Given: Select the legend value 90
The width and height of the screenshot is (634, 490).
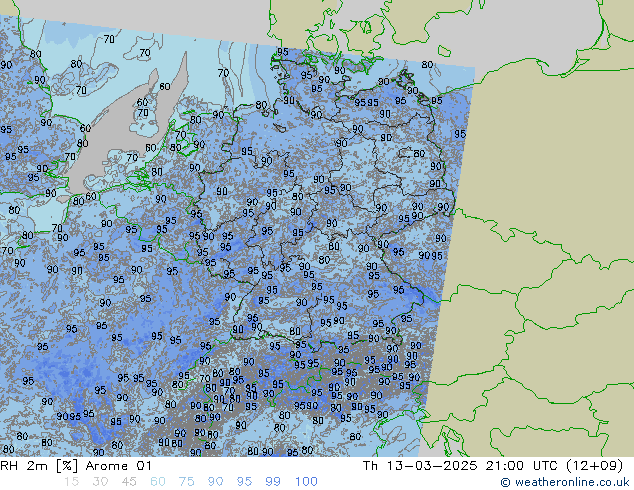Looking at the screenshot, I should (x=215, y=482).
